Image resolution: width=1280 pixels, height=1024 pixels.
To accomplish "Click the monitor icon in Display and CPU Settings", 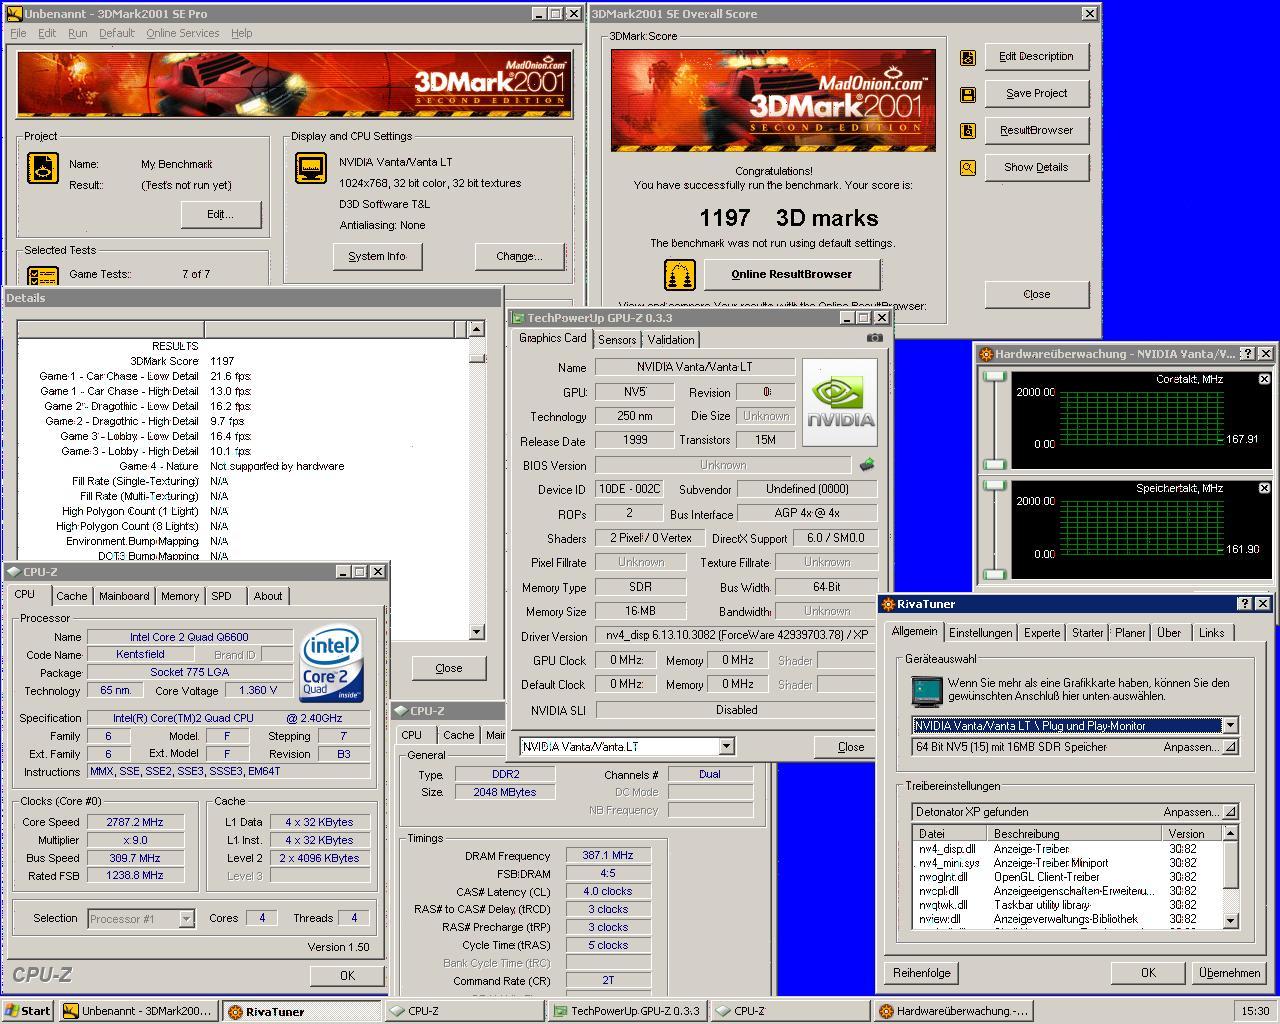I will [x=311, y=168].
